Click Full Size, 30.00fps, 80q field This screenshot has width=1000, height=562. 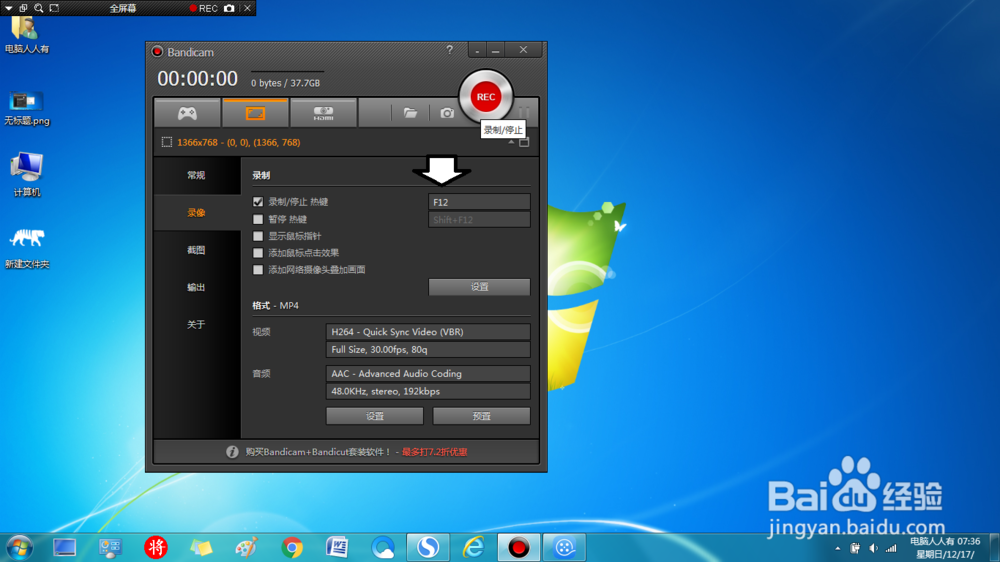428,350
